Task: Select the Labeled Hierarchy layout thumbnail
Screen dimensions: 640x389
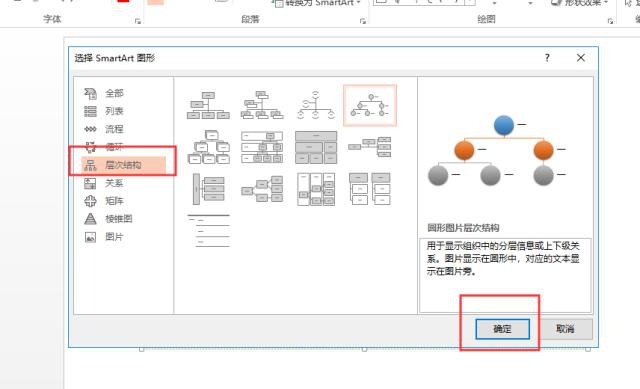Action: (x=262, y=147)
